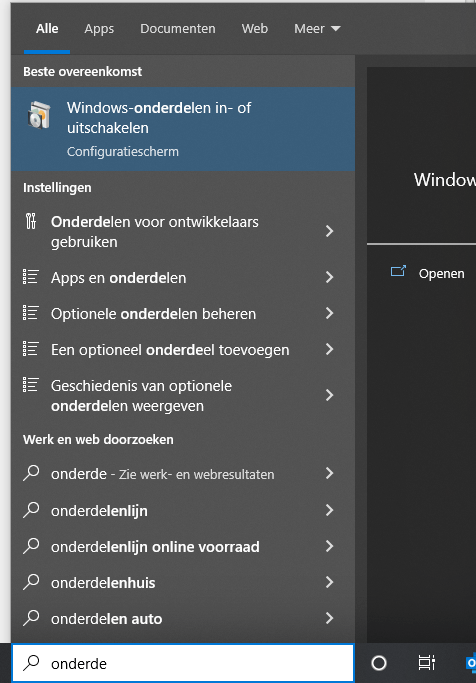476x683 pixels.
Task: Click the list icon beside Optionele onderdelen beheren
Action: pyautogui.click(x=31, y=313)
